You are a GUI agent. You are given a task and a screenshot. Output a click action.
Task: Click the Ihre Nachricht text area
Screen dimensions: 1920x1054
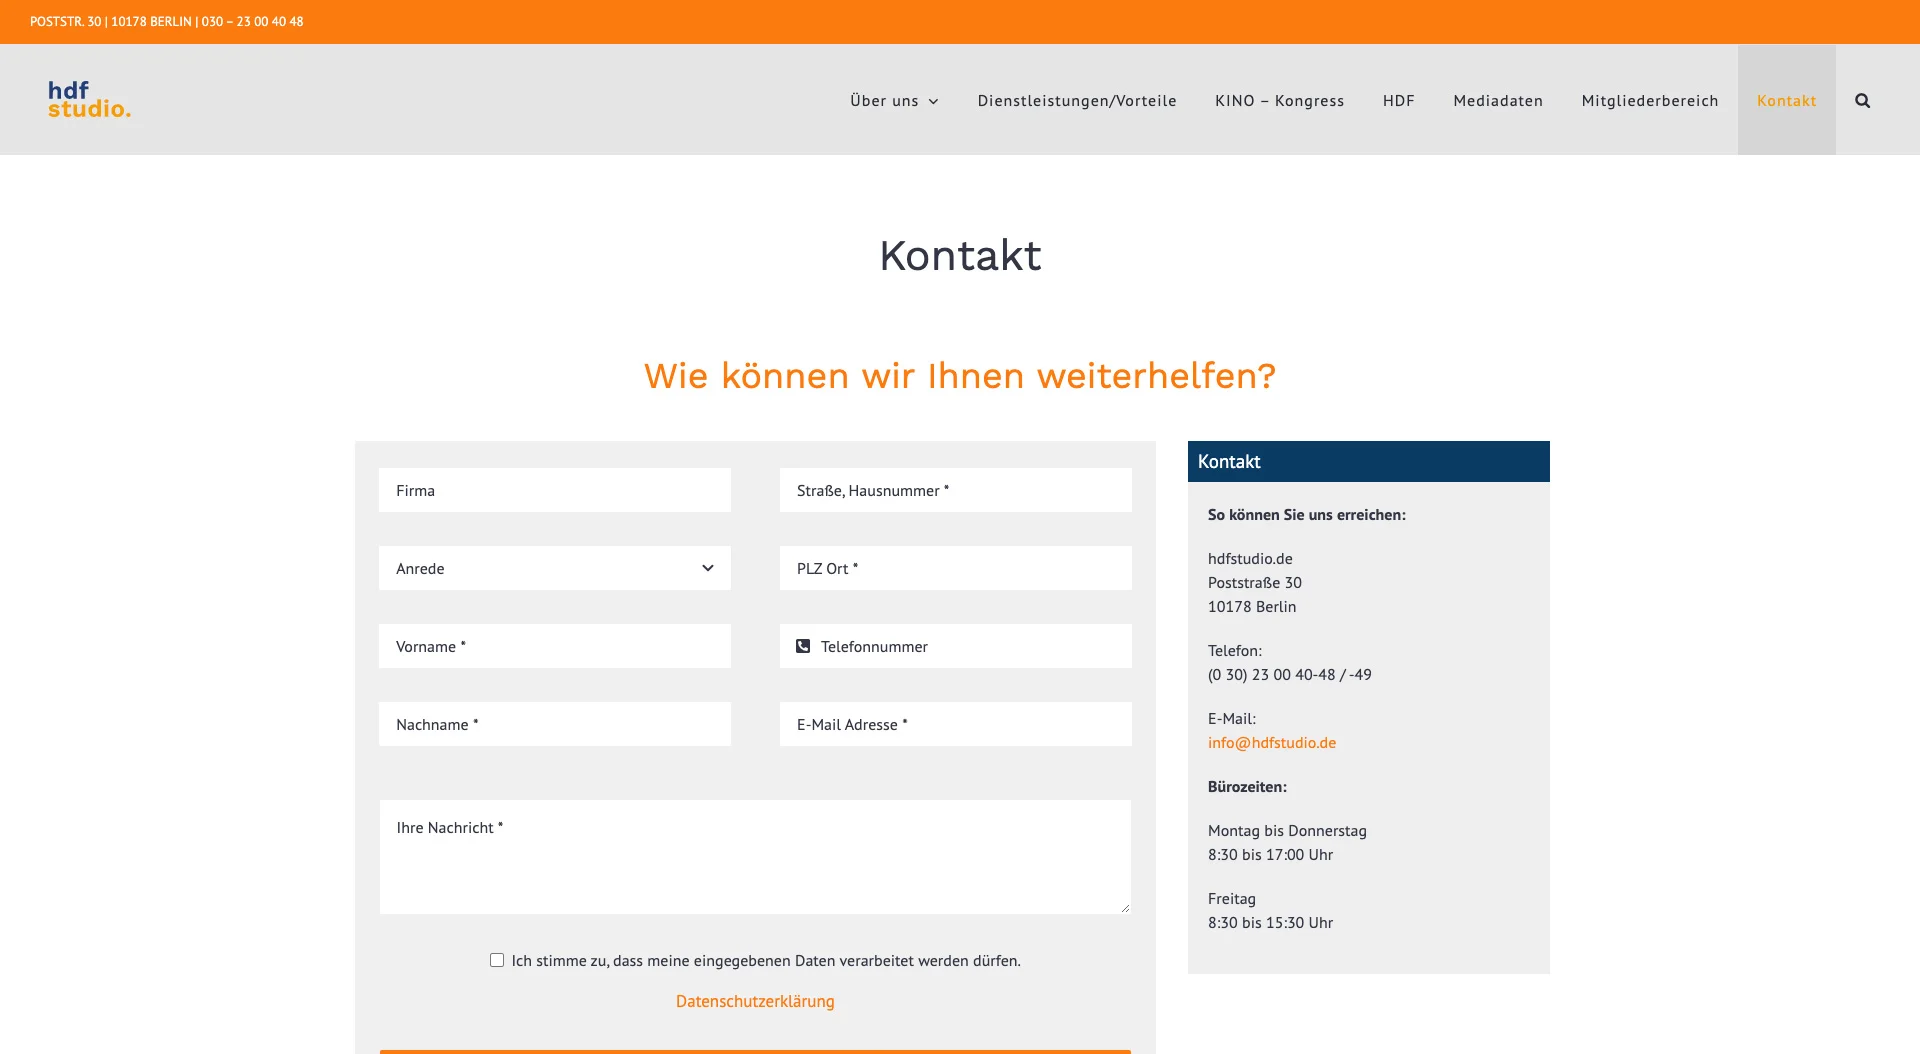pyautogui.click(x=755, y=856)
